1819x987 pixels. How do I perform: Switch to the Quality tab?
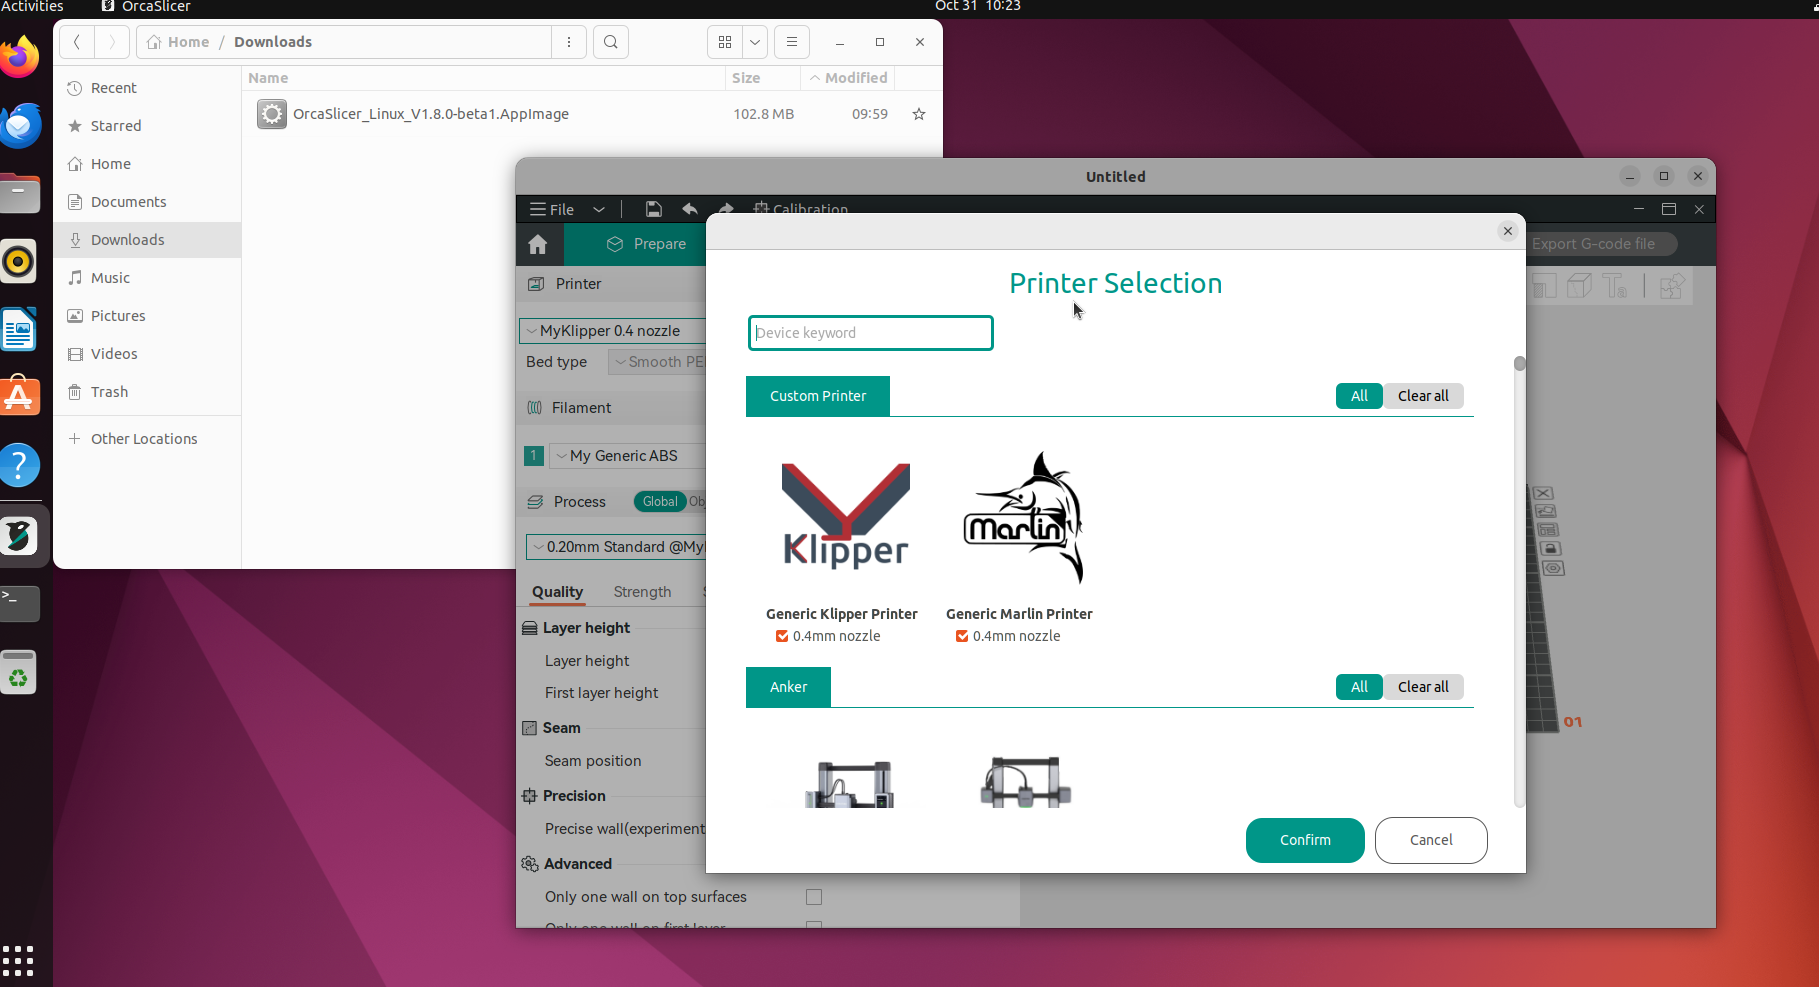point(557,592)
